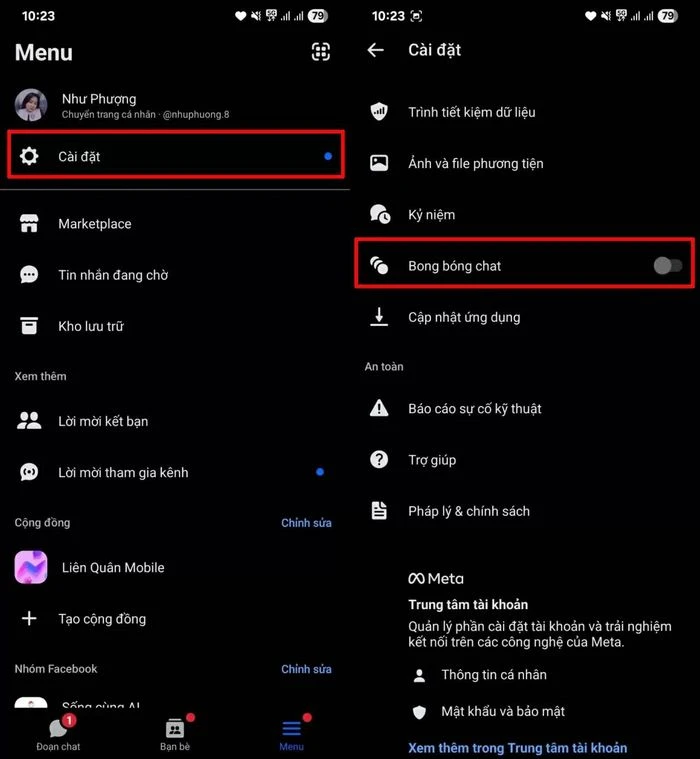Select the Menu bottom tab
The image size is (700, 759).
coord(291,733)
